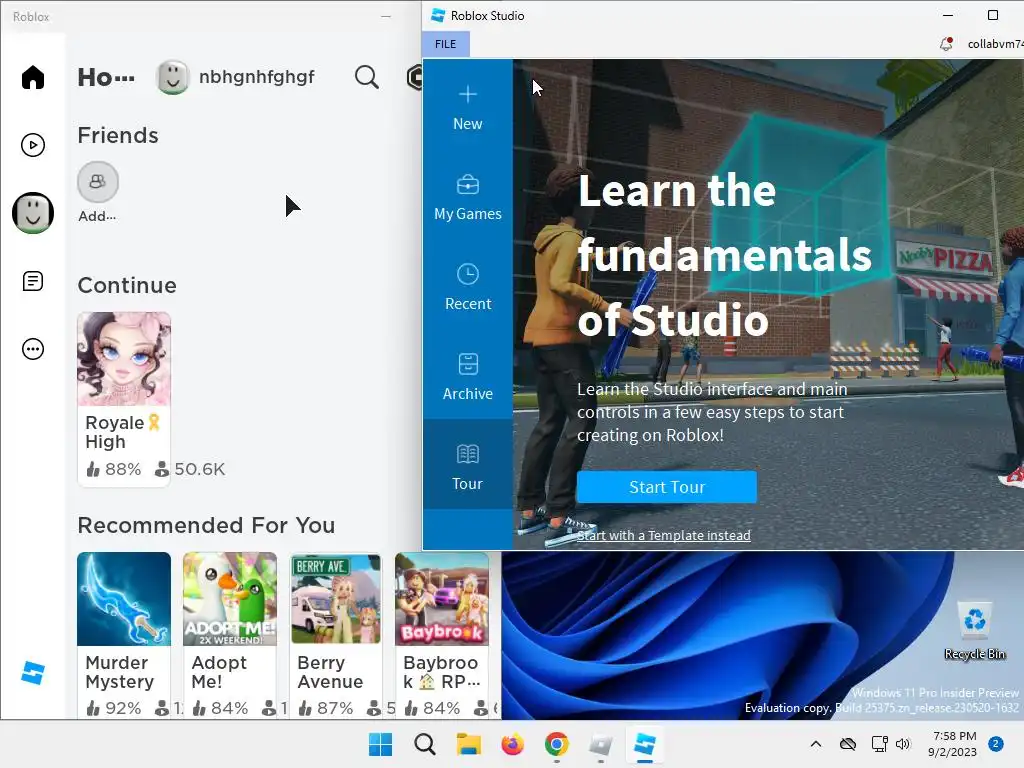The width and height of the screenshot is (1024, 768).
Task: Open the FILE menu in Roblox Studio
Action: click(x=445, y=44)
